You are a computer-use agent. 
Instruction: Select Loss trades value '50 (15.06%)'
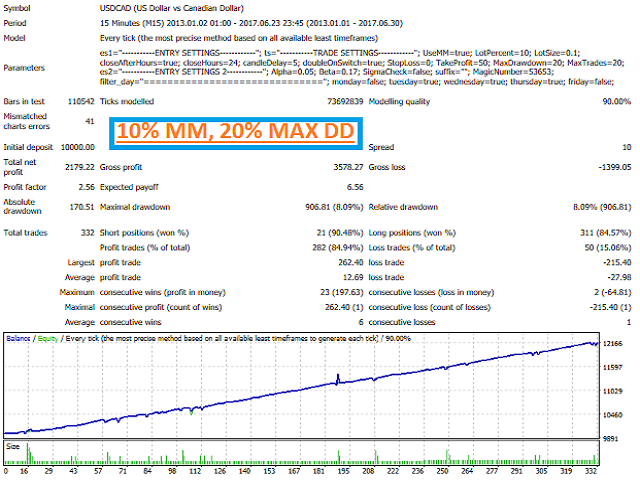click(x=608, y=247)
